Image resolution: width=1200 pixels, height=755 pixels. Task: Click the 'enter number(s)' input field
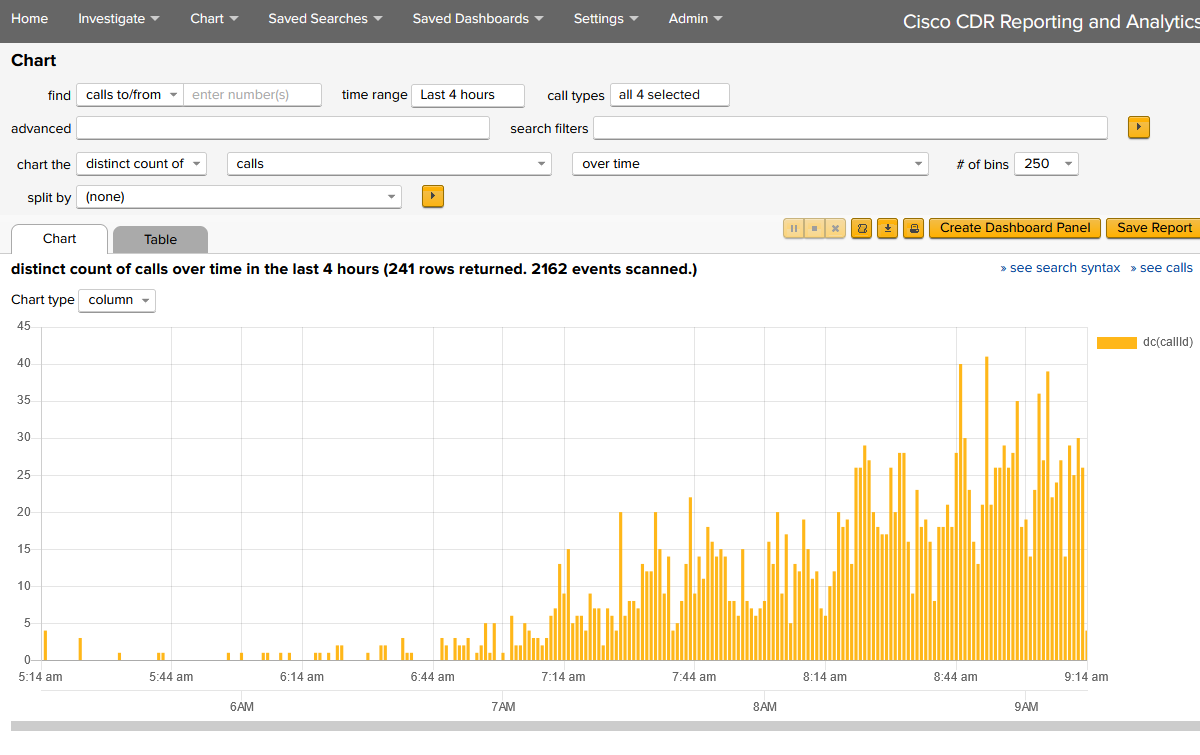tap(253, 94)
